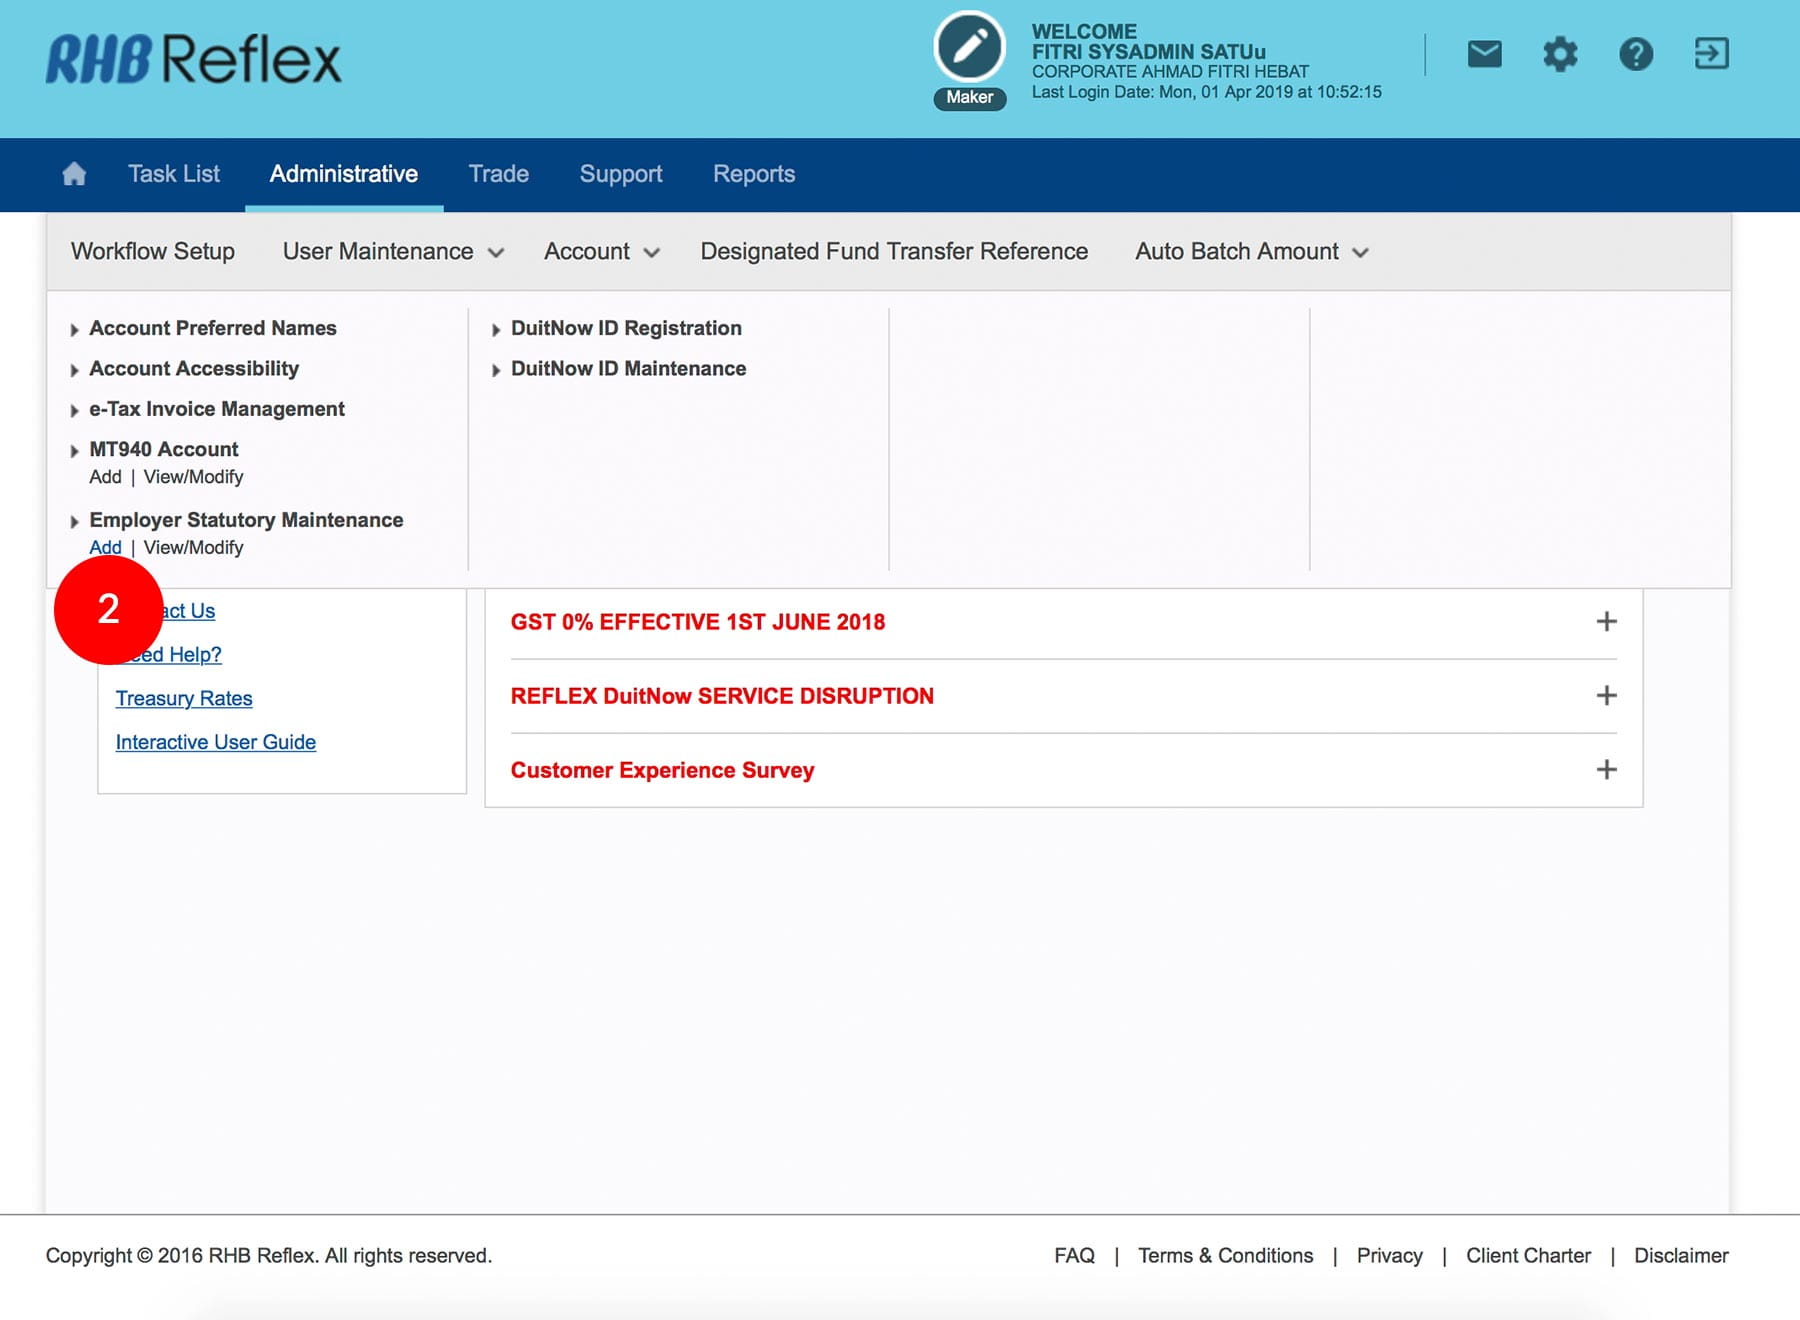Click View/Modify under MT940 Account
The image size is (1800, 1320).
pos(193,478)
